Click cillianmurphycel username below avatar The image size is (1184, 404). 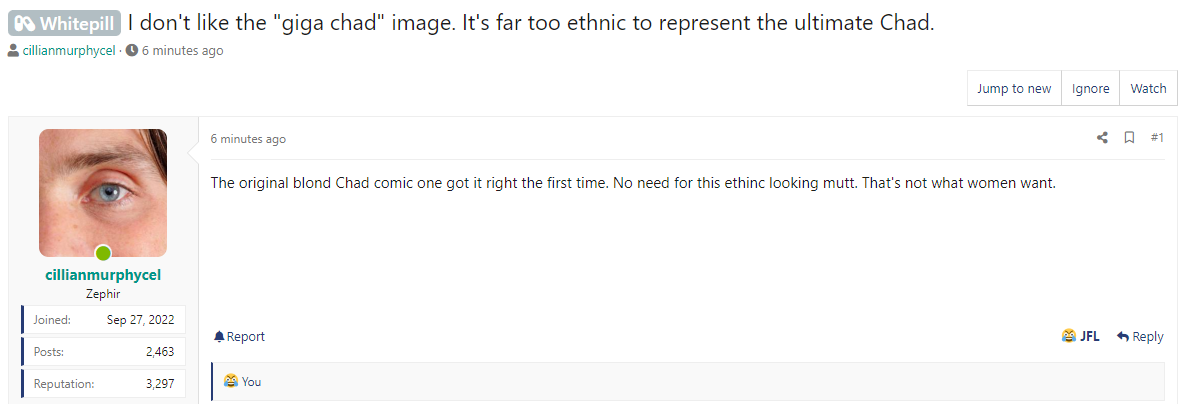pos(103,275)
